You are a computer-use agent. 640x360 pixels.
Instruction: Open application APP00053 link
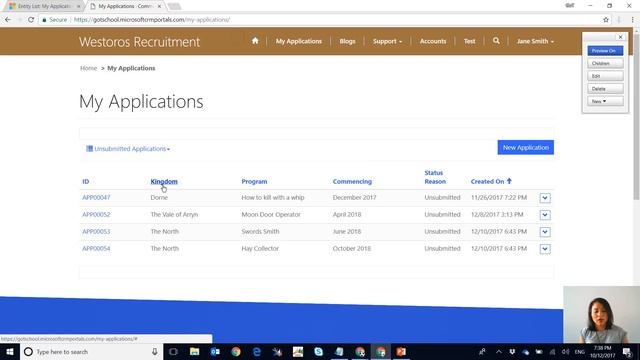[x=96, y=231]
